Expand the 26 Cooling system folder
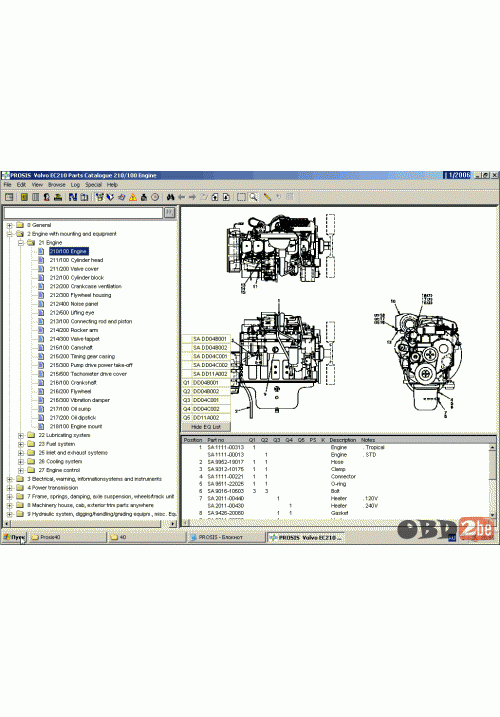 (x=21, y=461)
